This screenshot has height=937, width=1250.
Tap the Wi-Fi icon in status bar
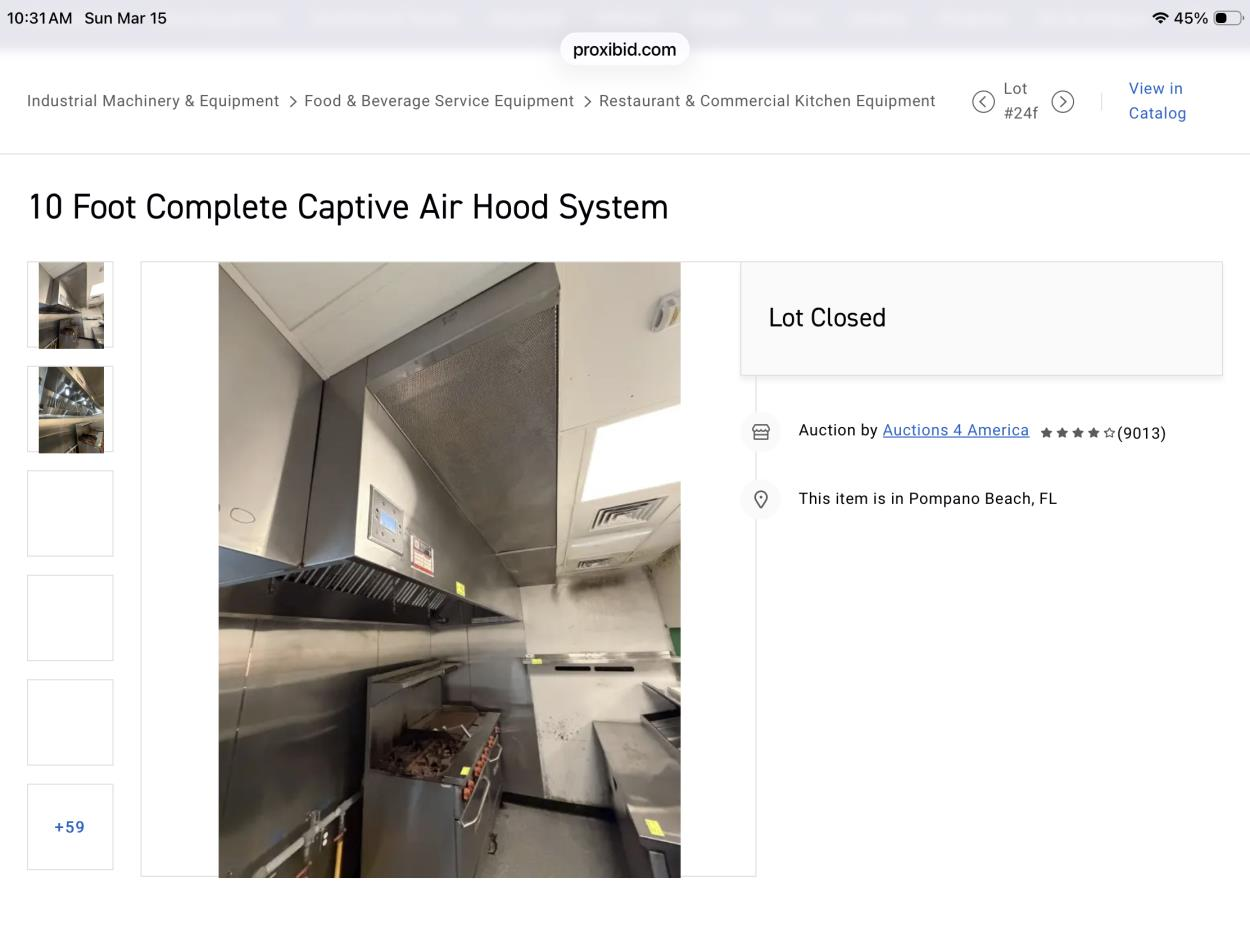pos(1160,18)
